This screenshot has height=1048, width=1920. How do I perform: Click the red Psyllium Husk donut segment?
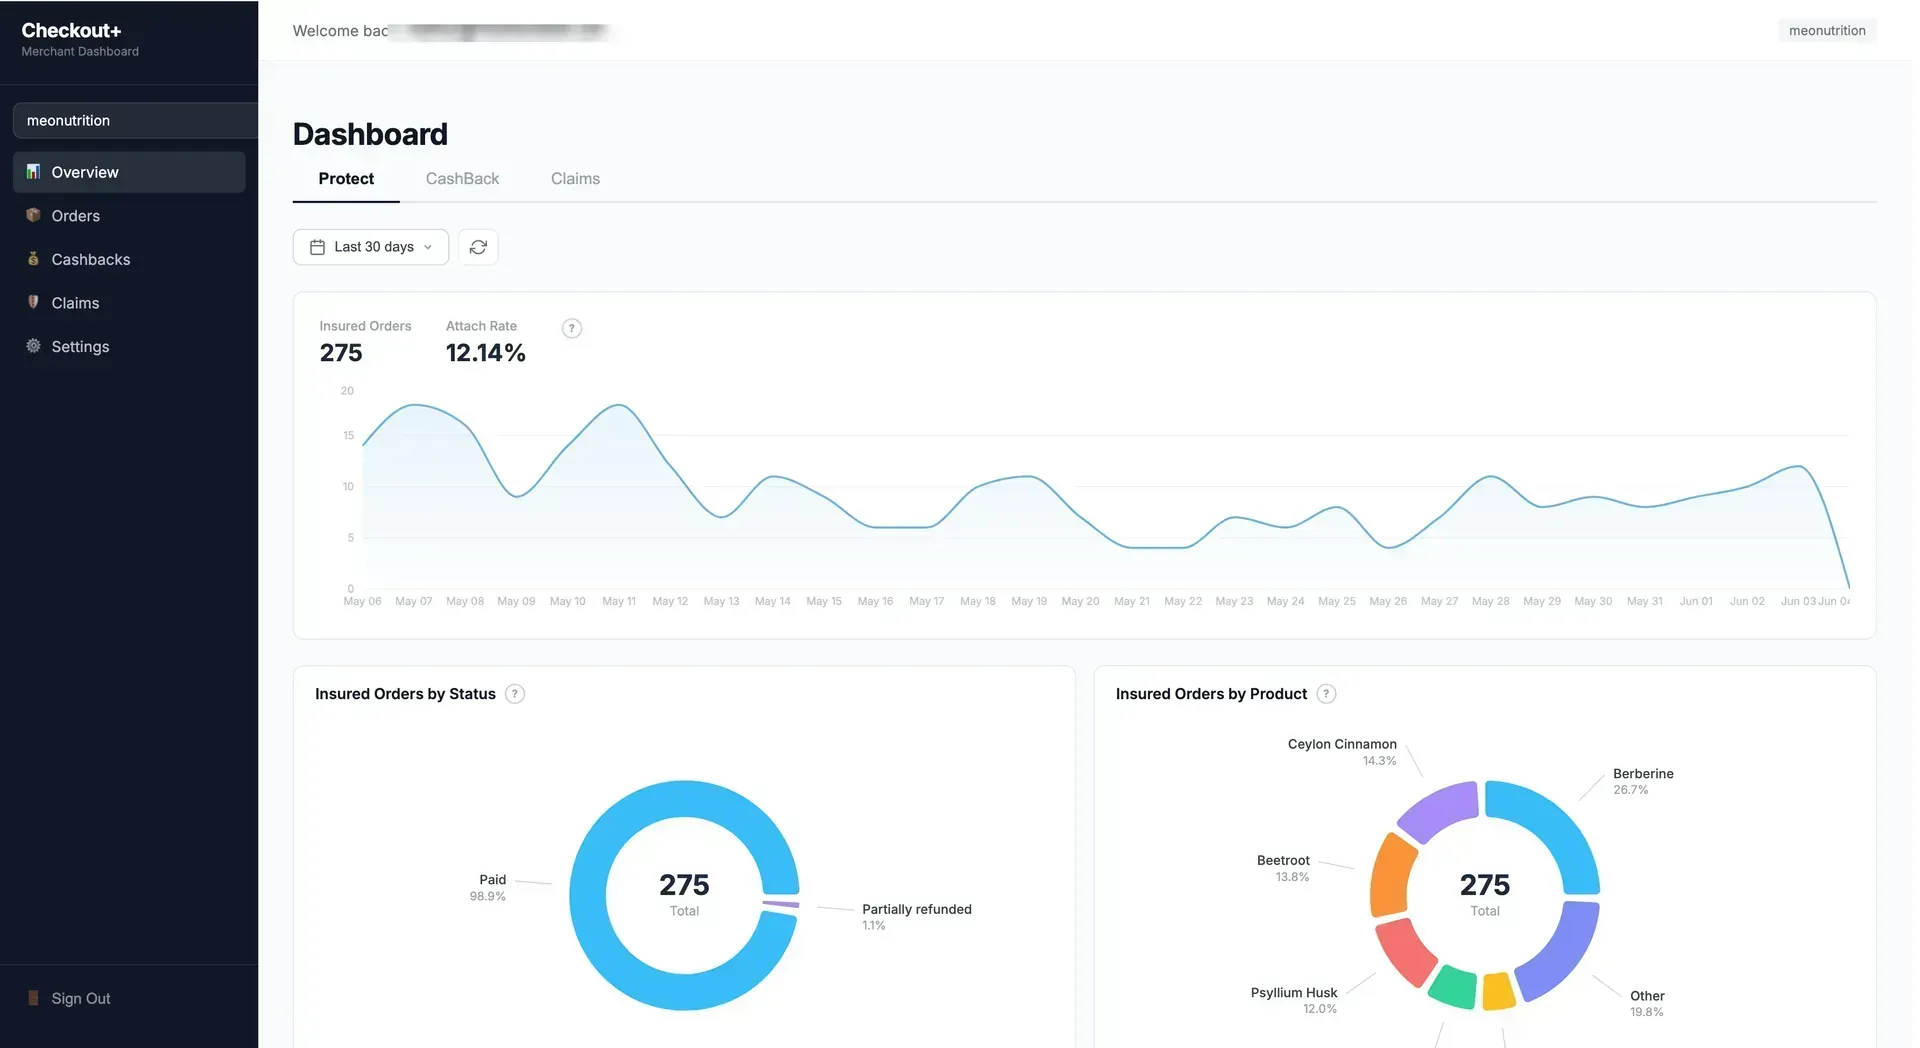click(1405, 952)
